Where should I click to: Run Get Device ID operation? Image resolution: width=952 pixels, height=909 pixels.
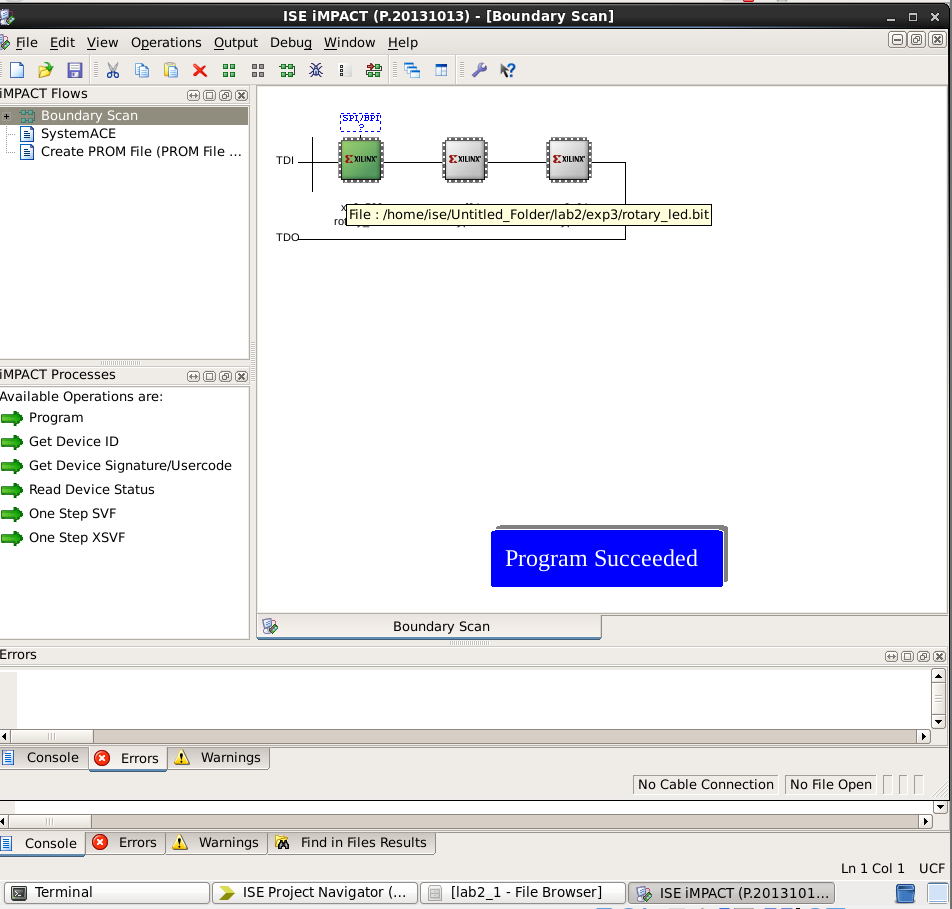coord(73,441)
